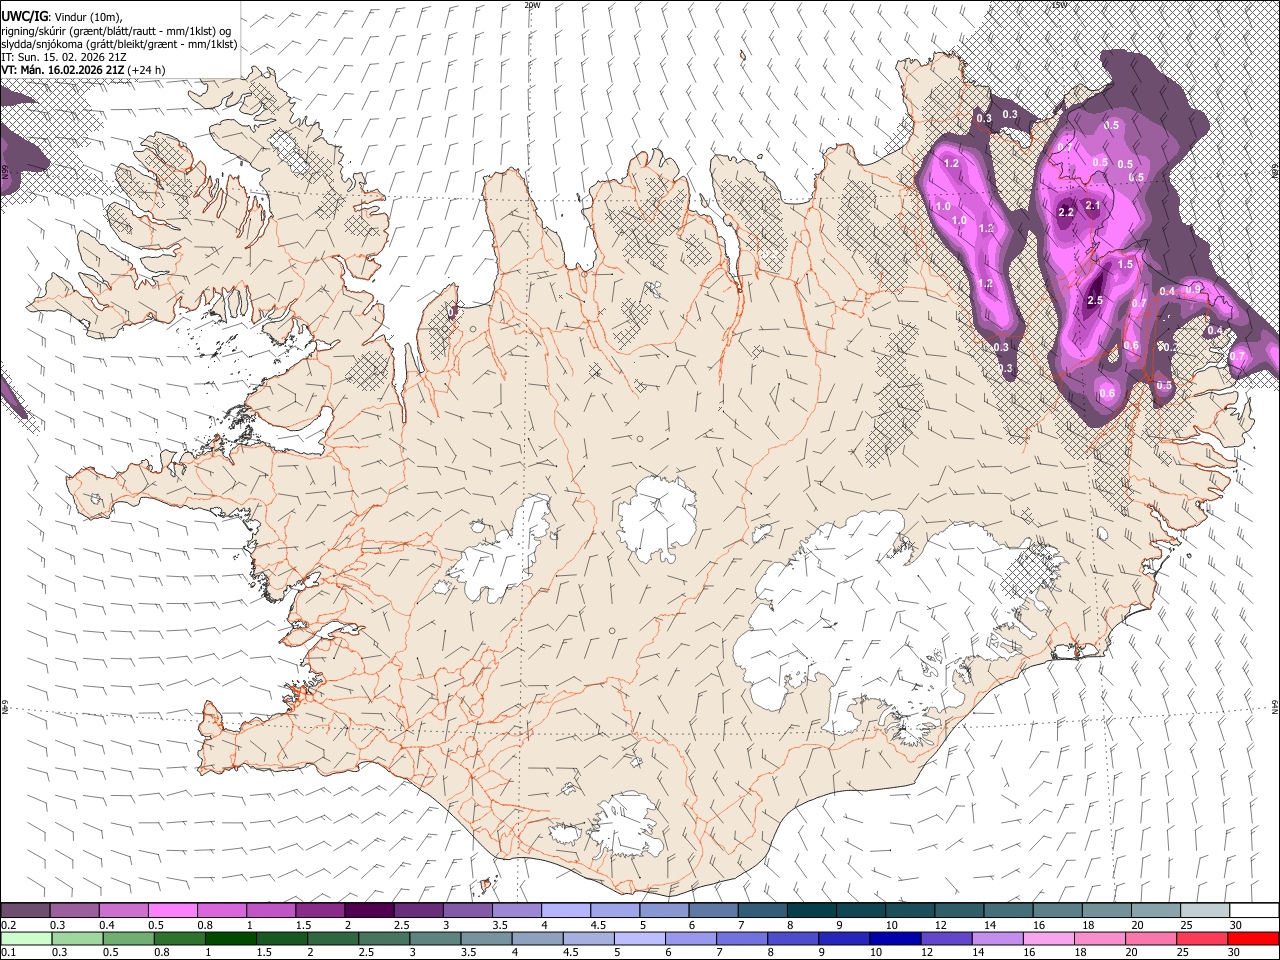1280x960 pixels.
Task: Pick the light pink 16 rain legend swatch
Action: pos(1047,938)
